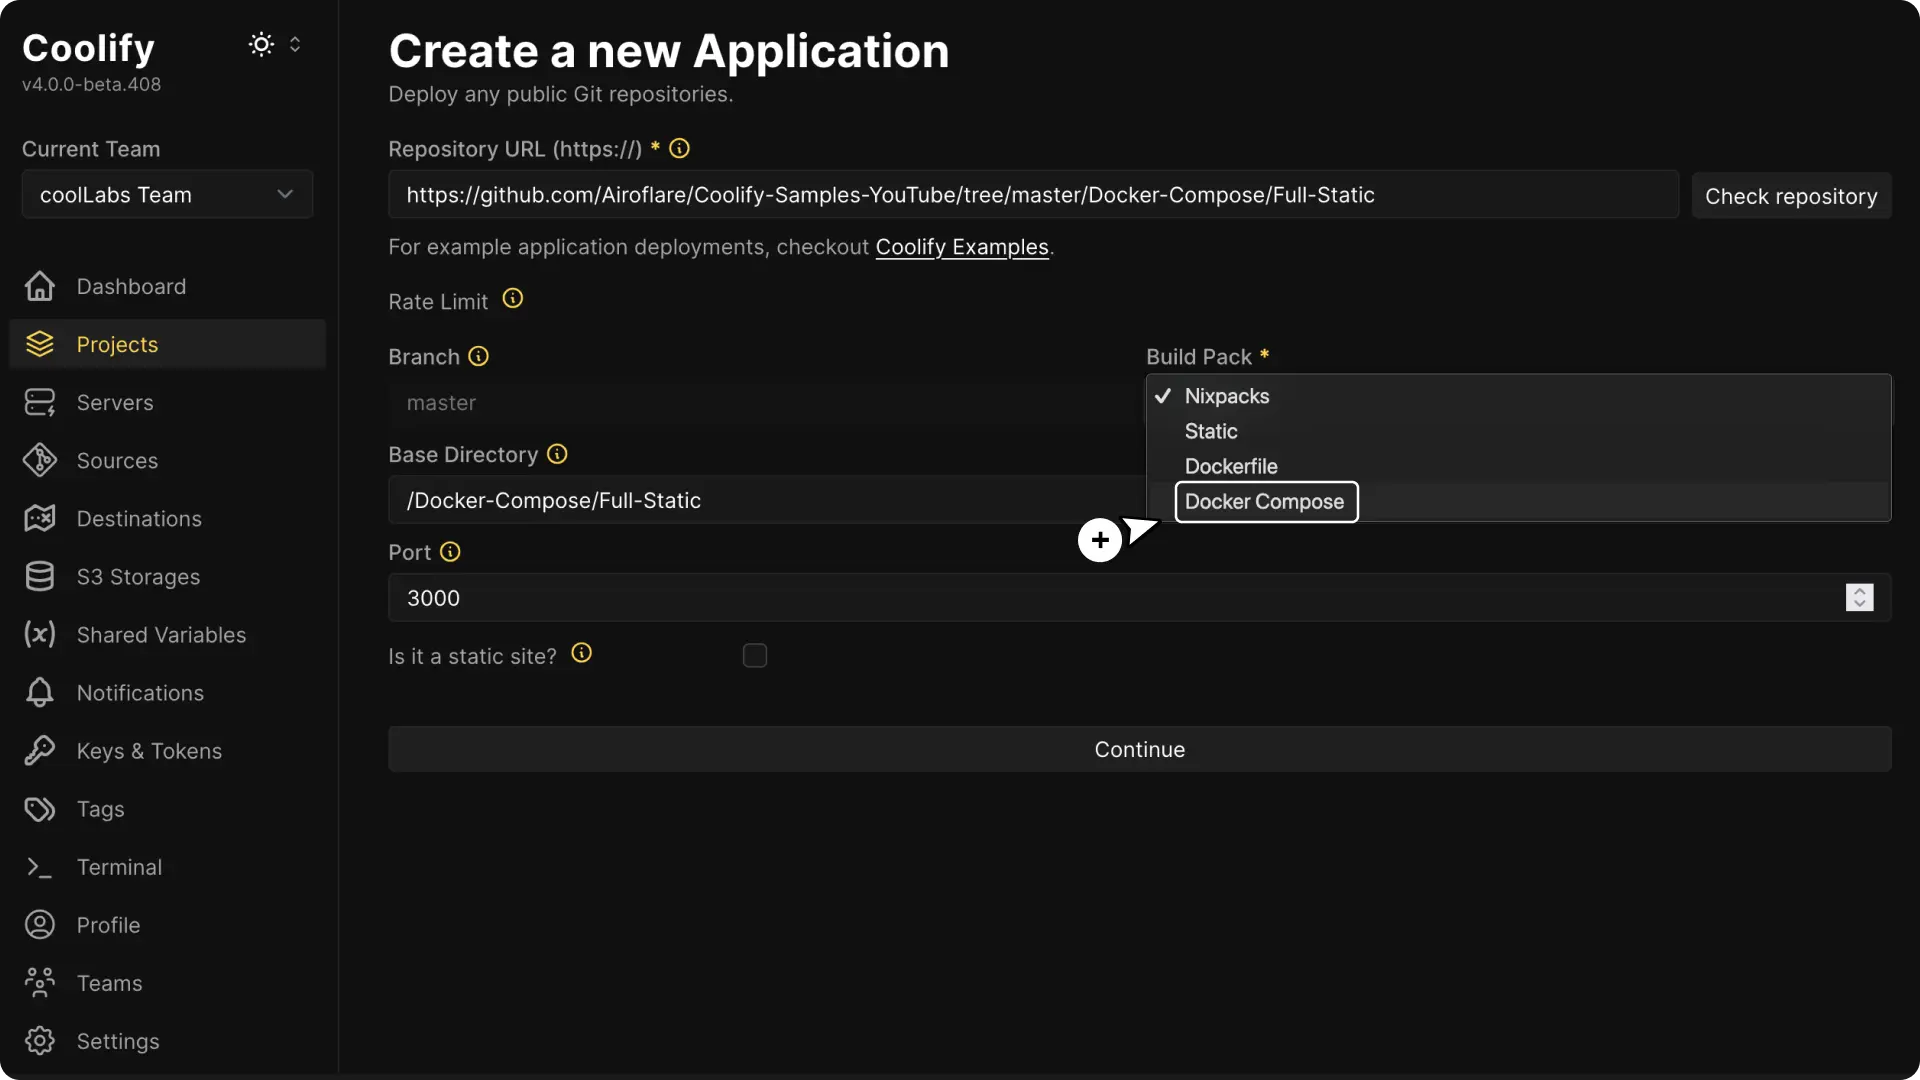The width and height of the screenshot is (1920, 1080).
Task: Toggle the theme with the sun icon
Action: pyautogui.click(x=260, y=44)
